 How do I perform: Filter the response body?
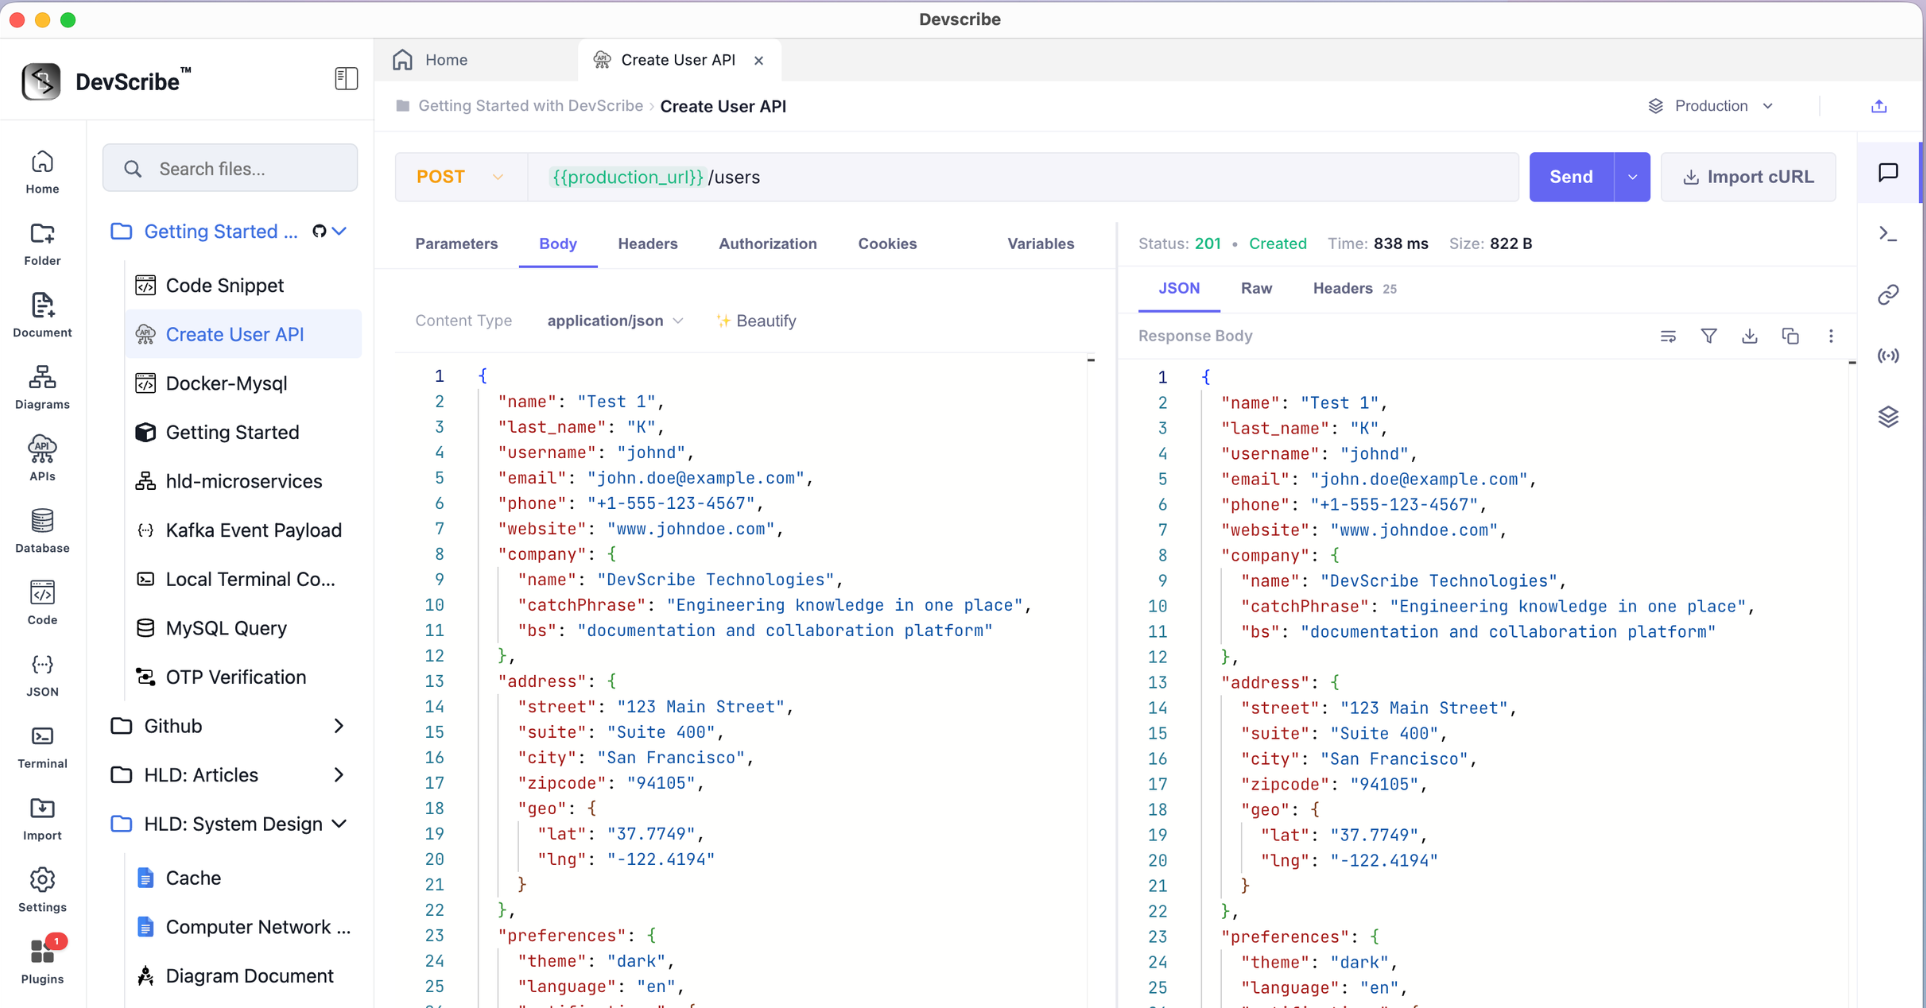1709,337
